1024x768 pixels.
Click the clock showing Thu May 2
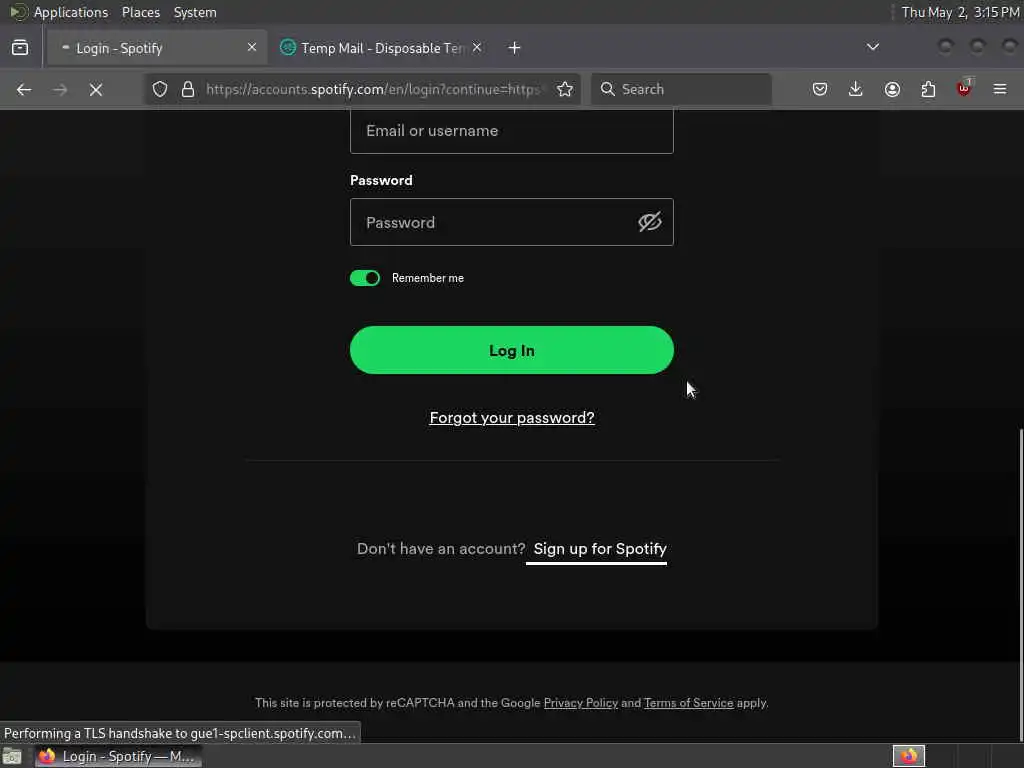[x=959, y=12]
